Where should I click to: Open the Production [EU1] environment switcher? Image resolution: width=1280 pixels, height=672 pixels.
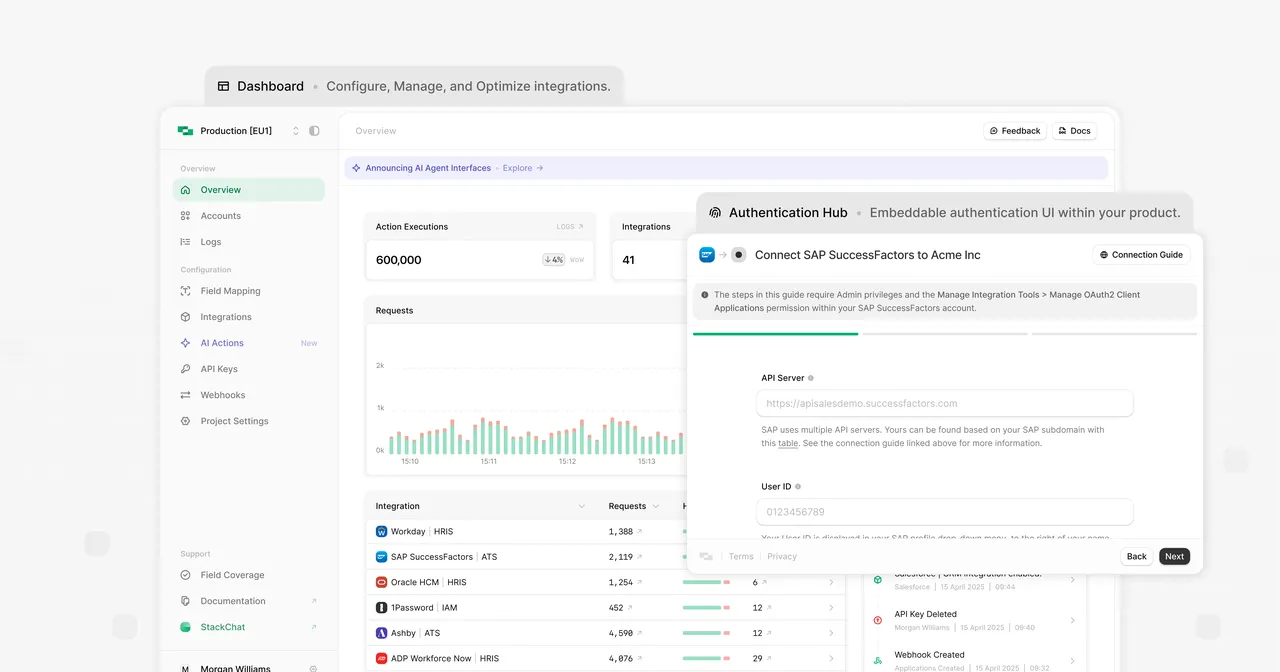[x=239, y=131]
